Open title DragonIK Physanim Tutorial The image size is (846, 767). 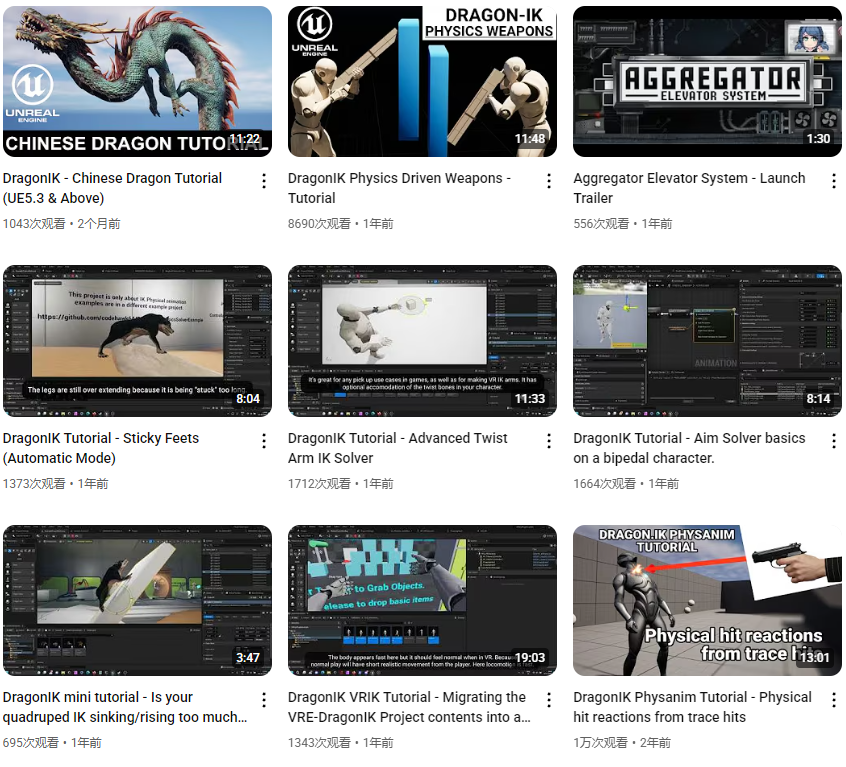point(692,707)
